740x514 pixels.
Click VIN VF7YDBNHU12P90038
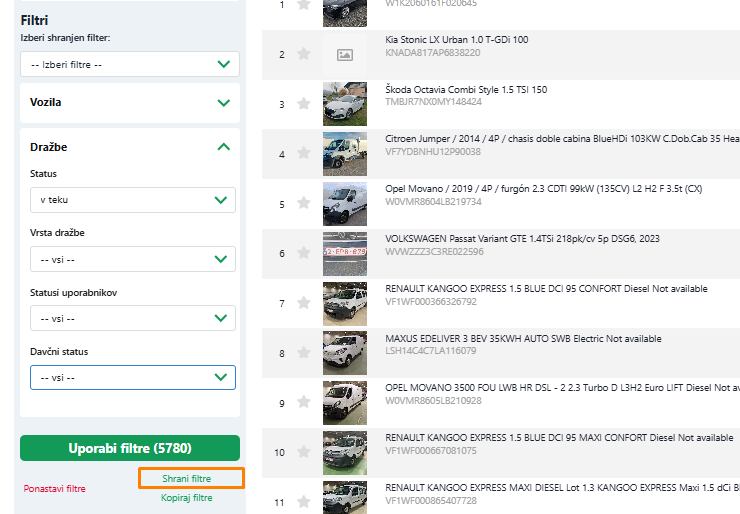pos(433,152)
